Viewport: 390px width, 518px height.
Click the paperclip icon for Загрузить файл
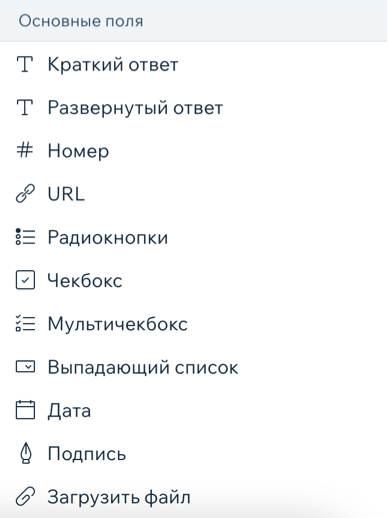pyautogui.click(x=25, y=496)
